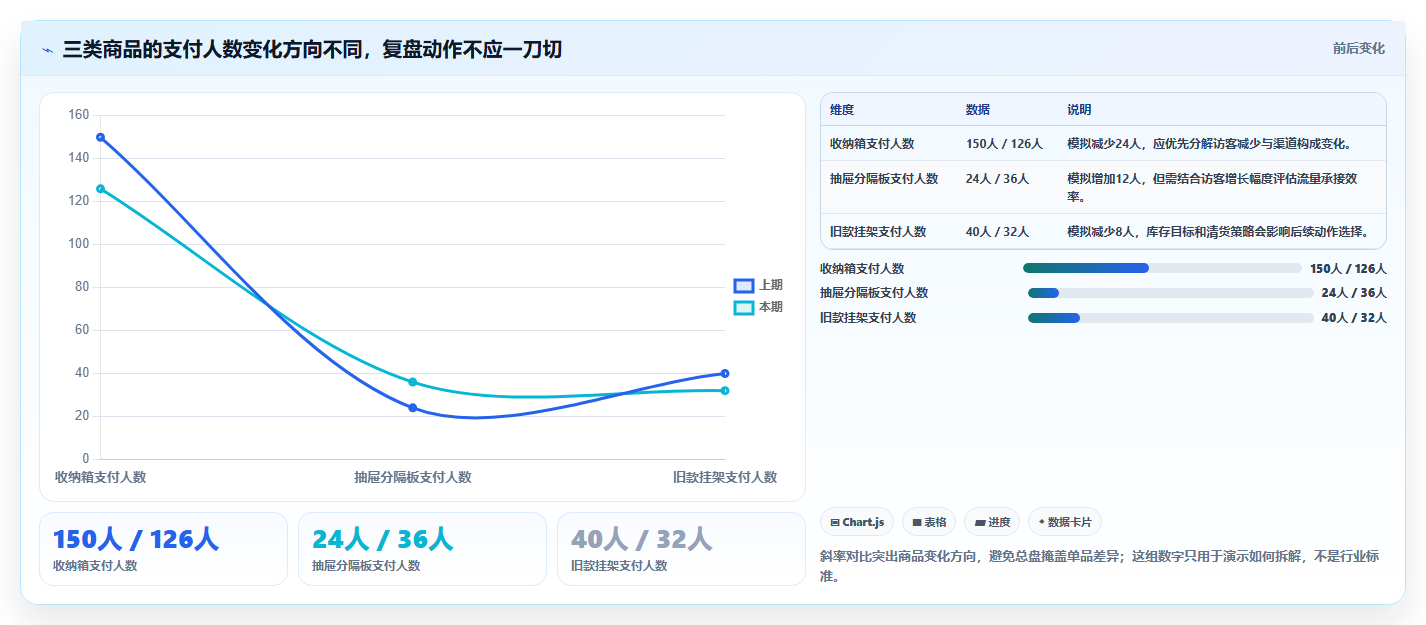
Task: Click the footer note starting 斜率对比
Action: click(1099, 565)
